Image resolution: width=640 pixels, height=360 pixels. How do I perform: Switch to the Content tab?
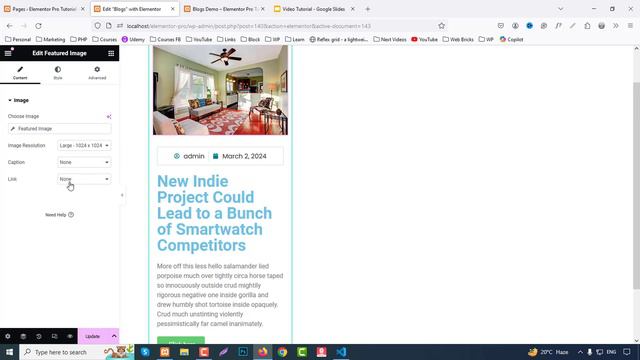tap(20, 73)
